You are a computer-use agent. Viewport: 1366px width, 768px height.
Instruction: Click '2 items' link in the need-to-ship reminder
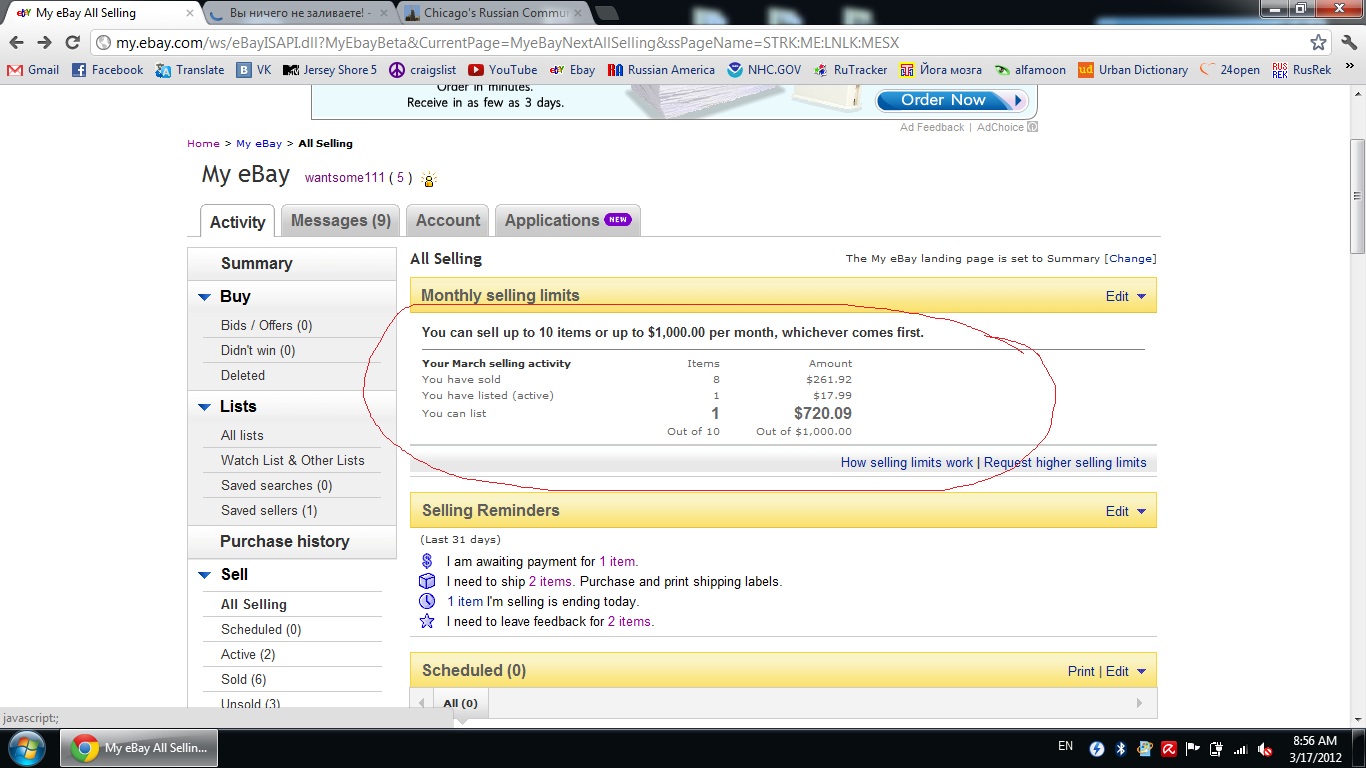point(551,582)
